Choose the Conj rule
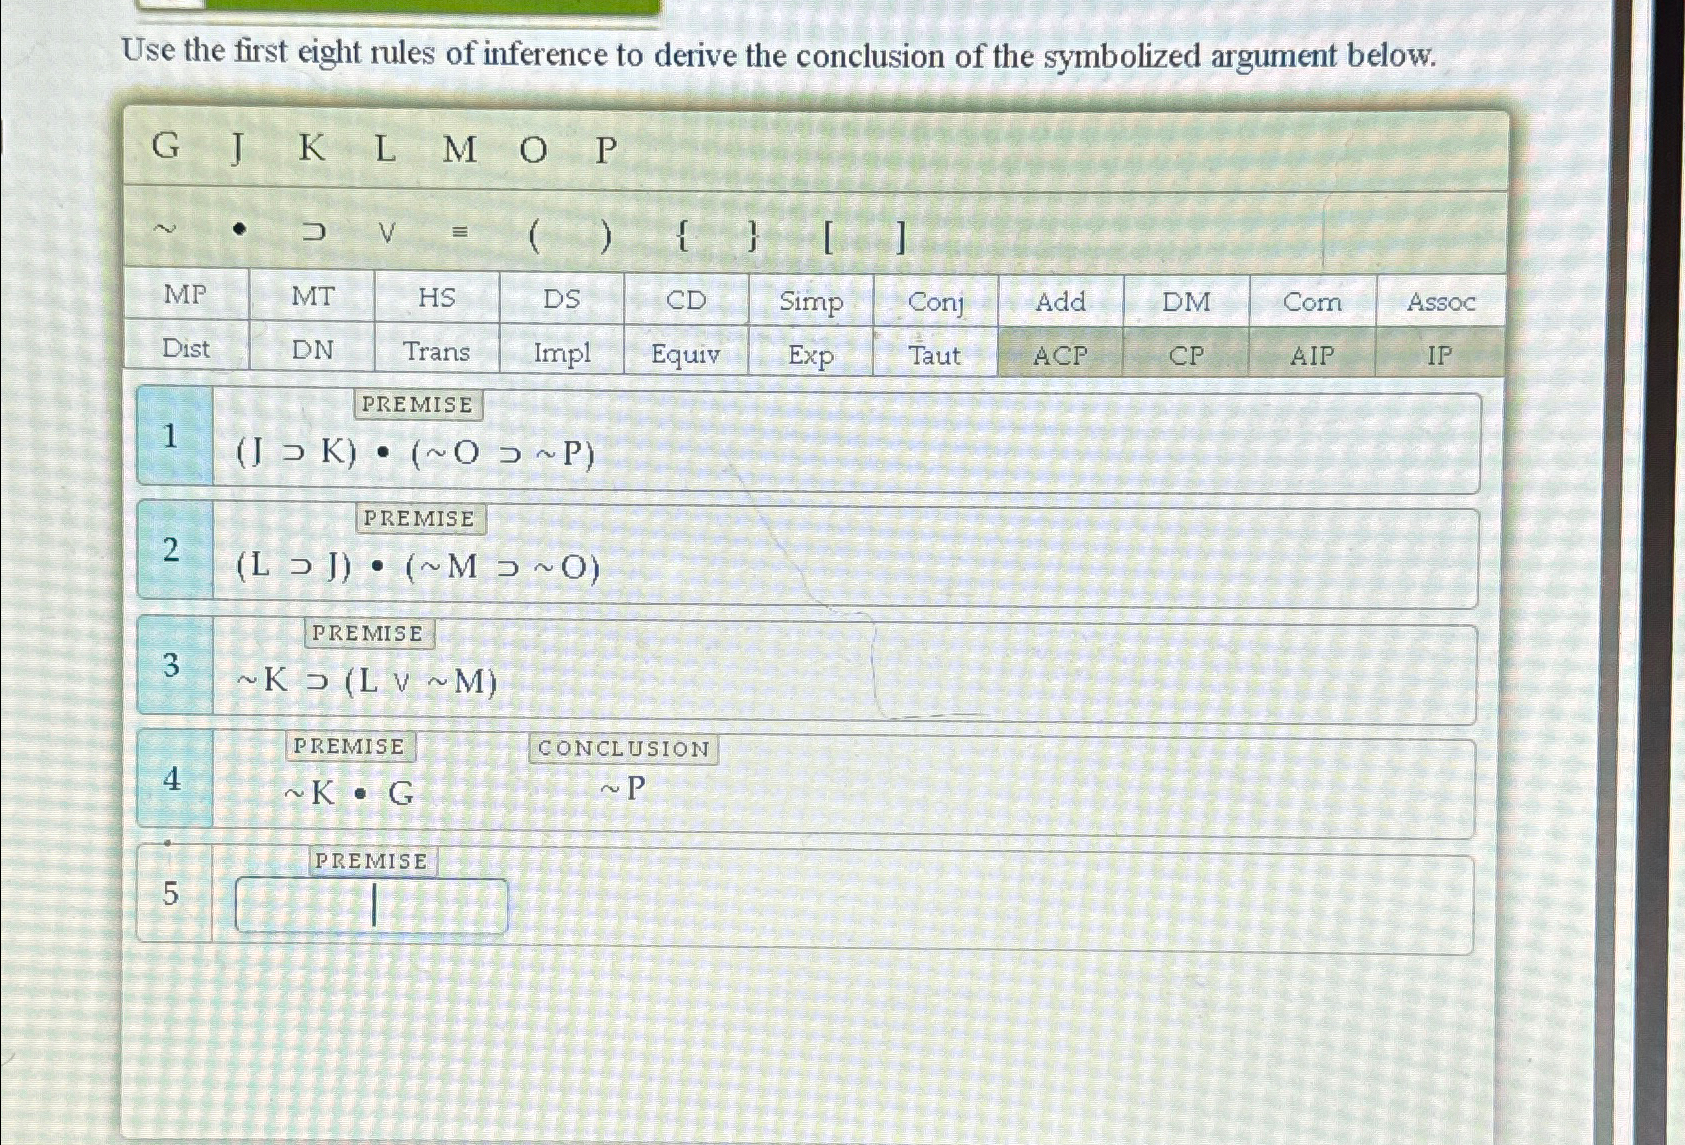The width and height of the screenshot is (1685, 1145). (935, 301)
